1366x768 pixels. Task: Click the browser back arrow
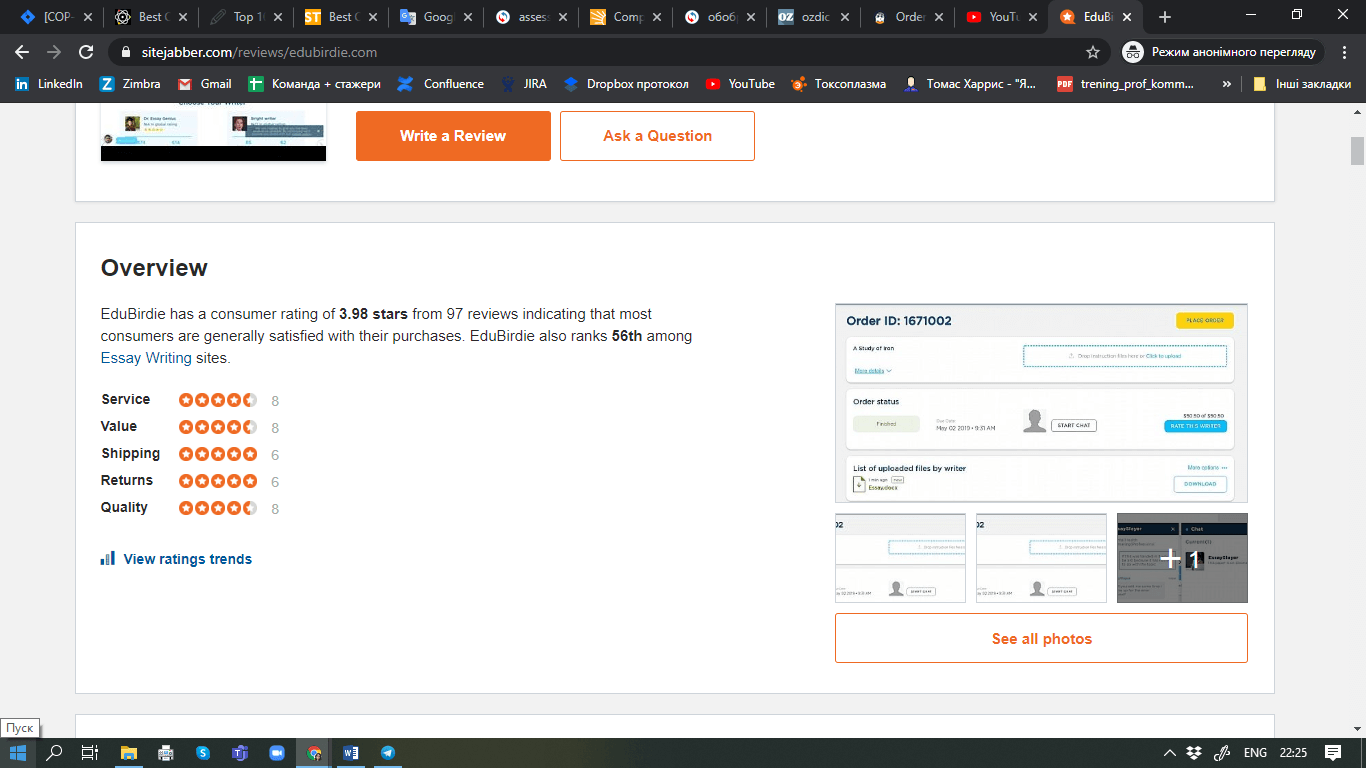22,52
